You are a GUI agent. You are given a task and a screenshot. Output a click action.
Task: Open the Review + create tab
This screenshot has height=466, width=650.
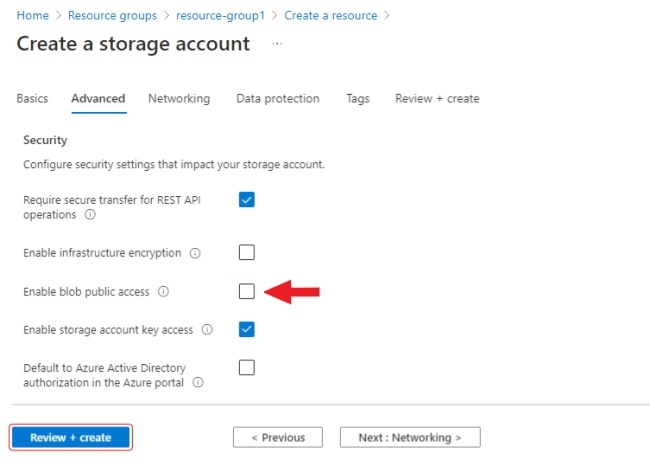click(437, 99)
